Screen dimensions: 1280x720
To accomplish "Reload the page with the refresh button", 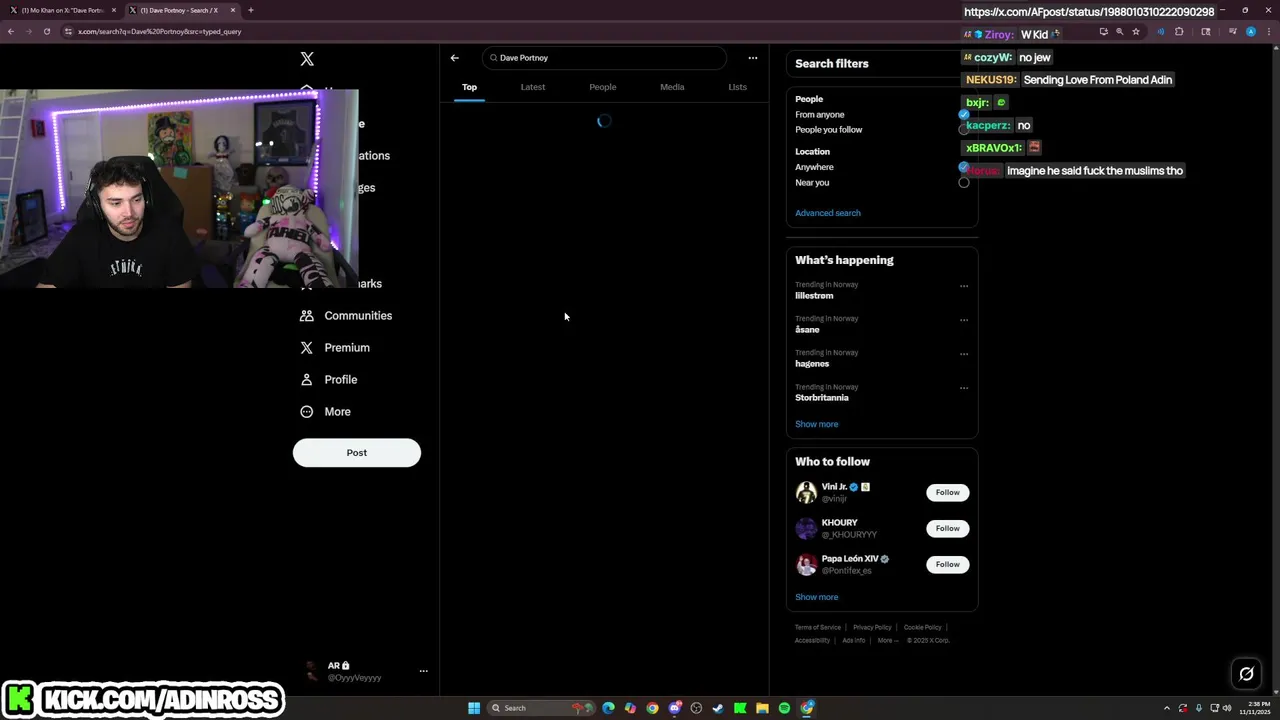I will pyautogui.click(x=47, y=31).
